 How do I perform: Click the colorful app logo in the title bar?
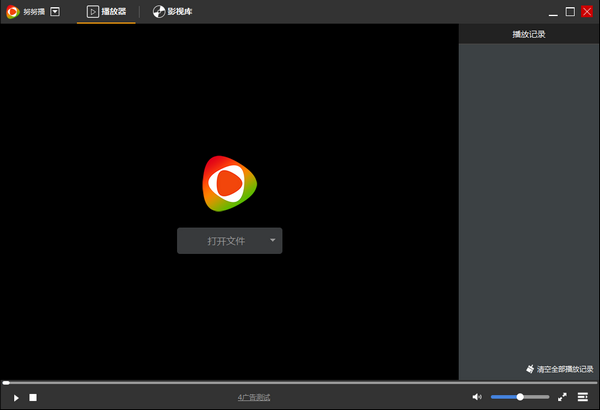coord(12,12)
